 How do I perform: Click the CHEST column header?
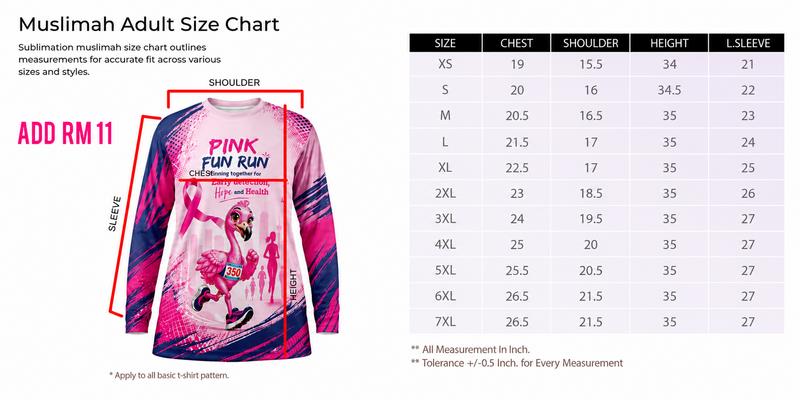(516, 43)
